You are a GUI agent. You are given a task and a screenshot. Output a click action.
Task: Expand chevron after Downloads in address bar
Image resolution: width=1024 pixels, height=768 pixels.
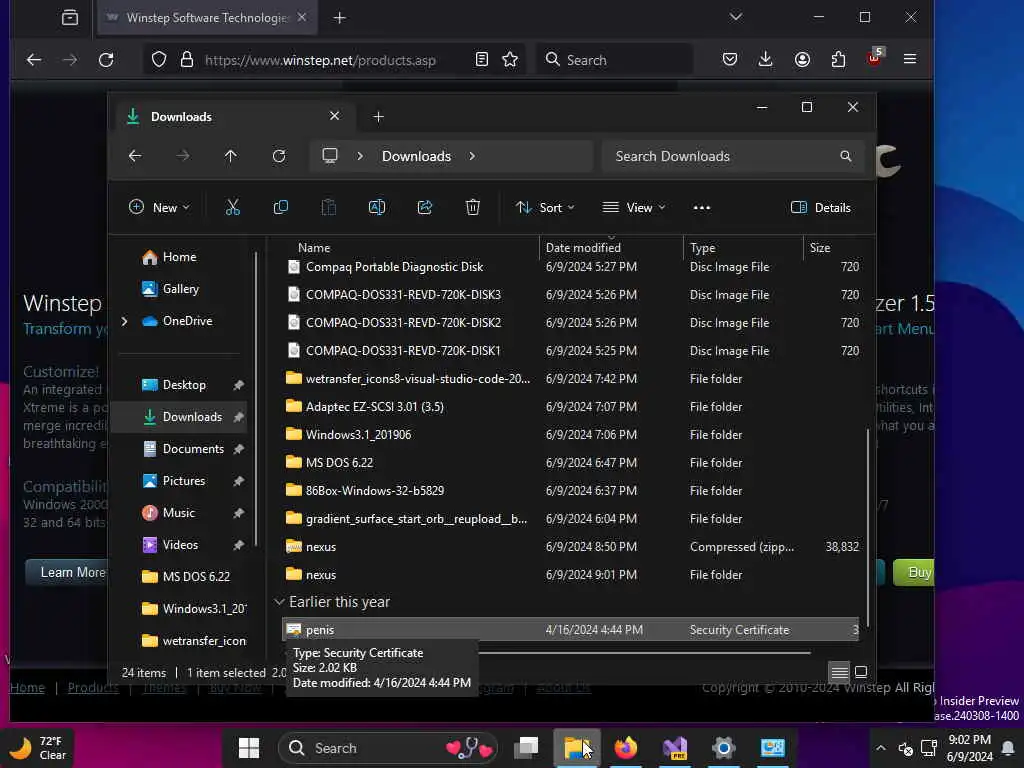point(472,156)
